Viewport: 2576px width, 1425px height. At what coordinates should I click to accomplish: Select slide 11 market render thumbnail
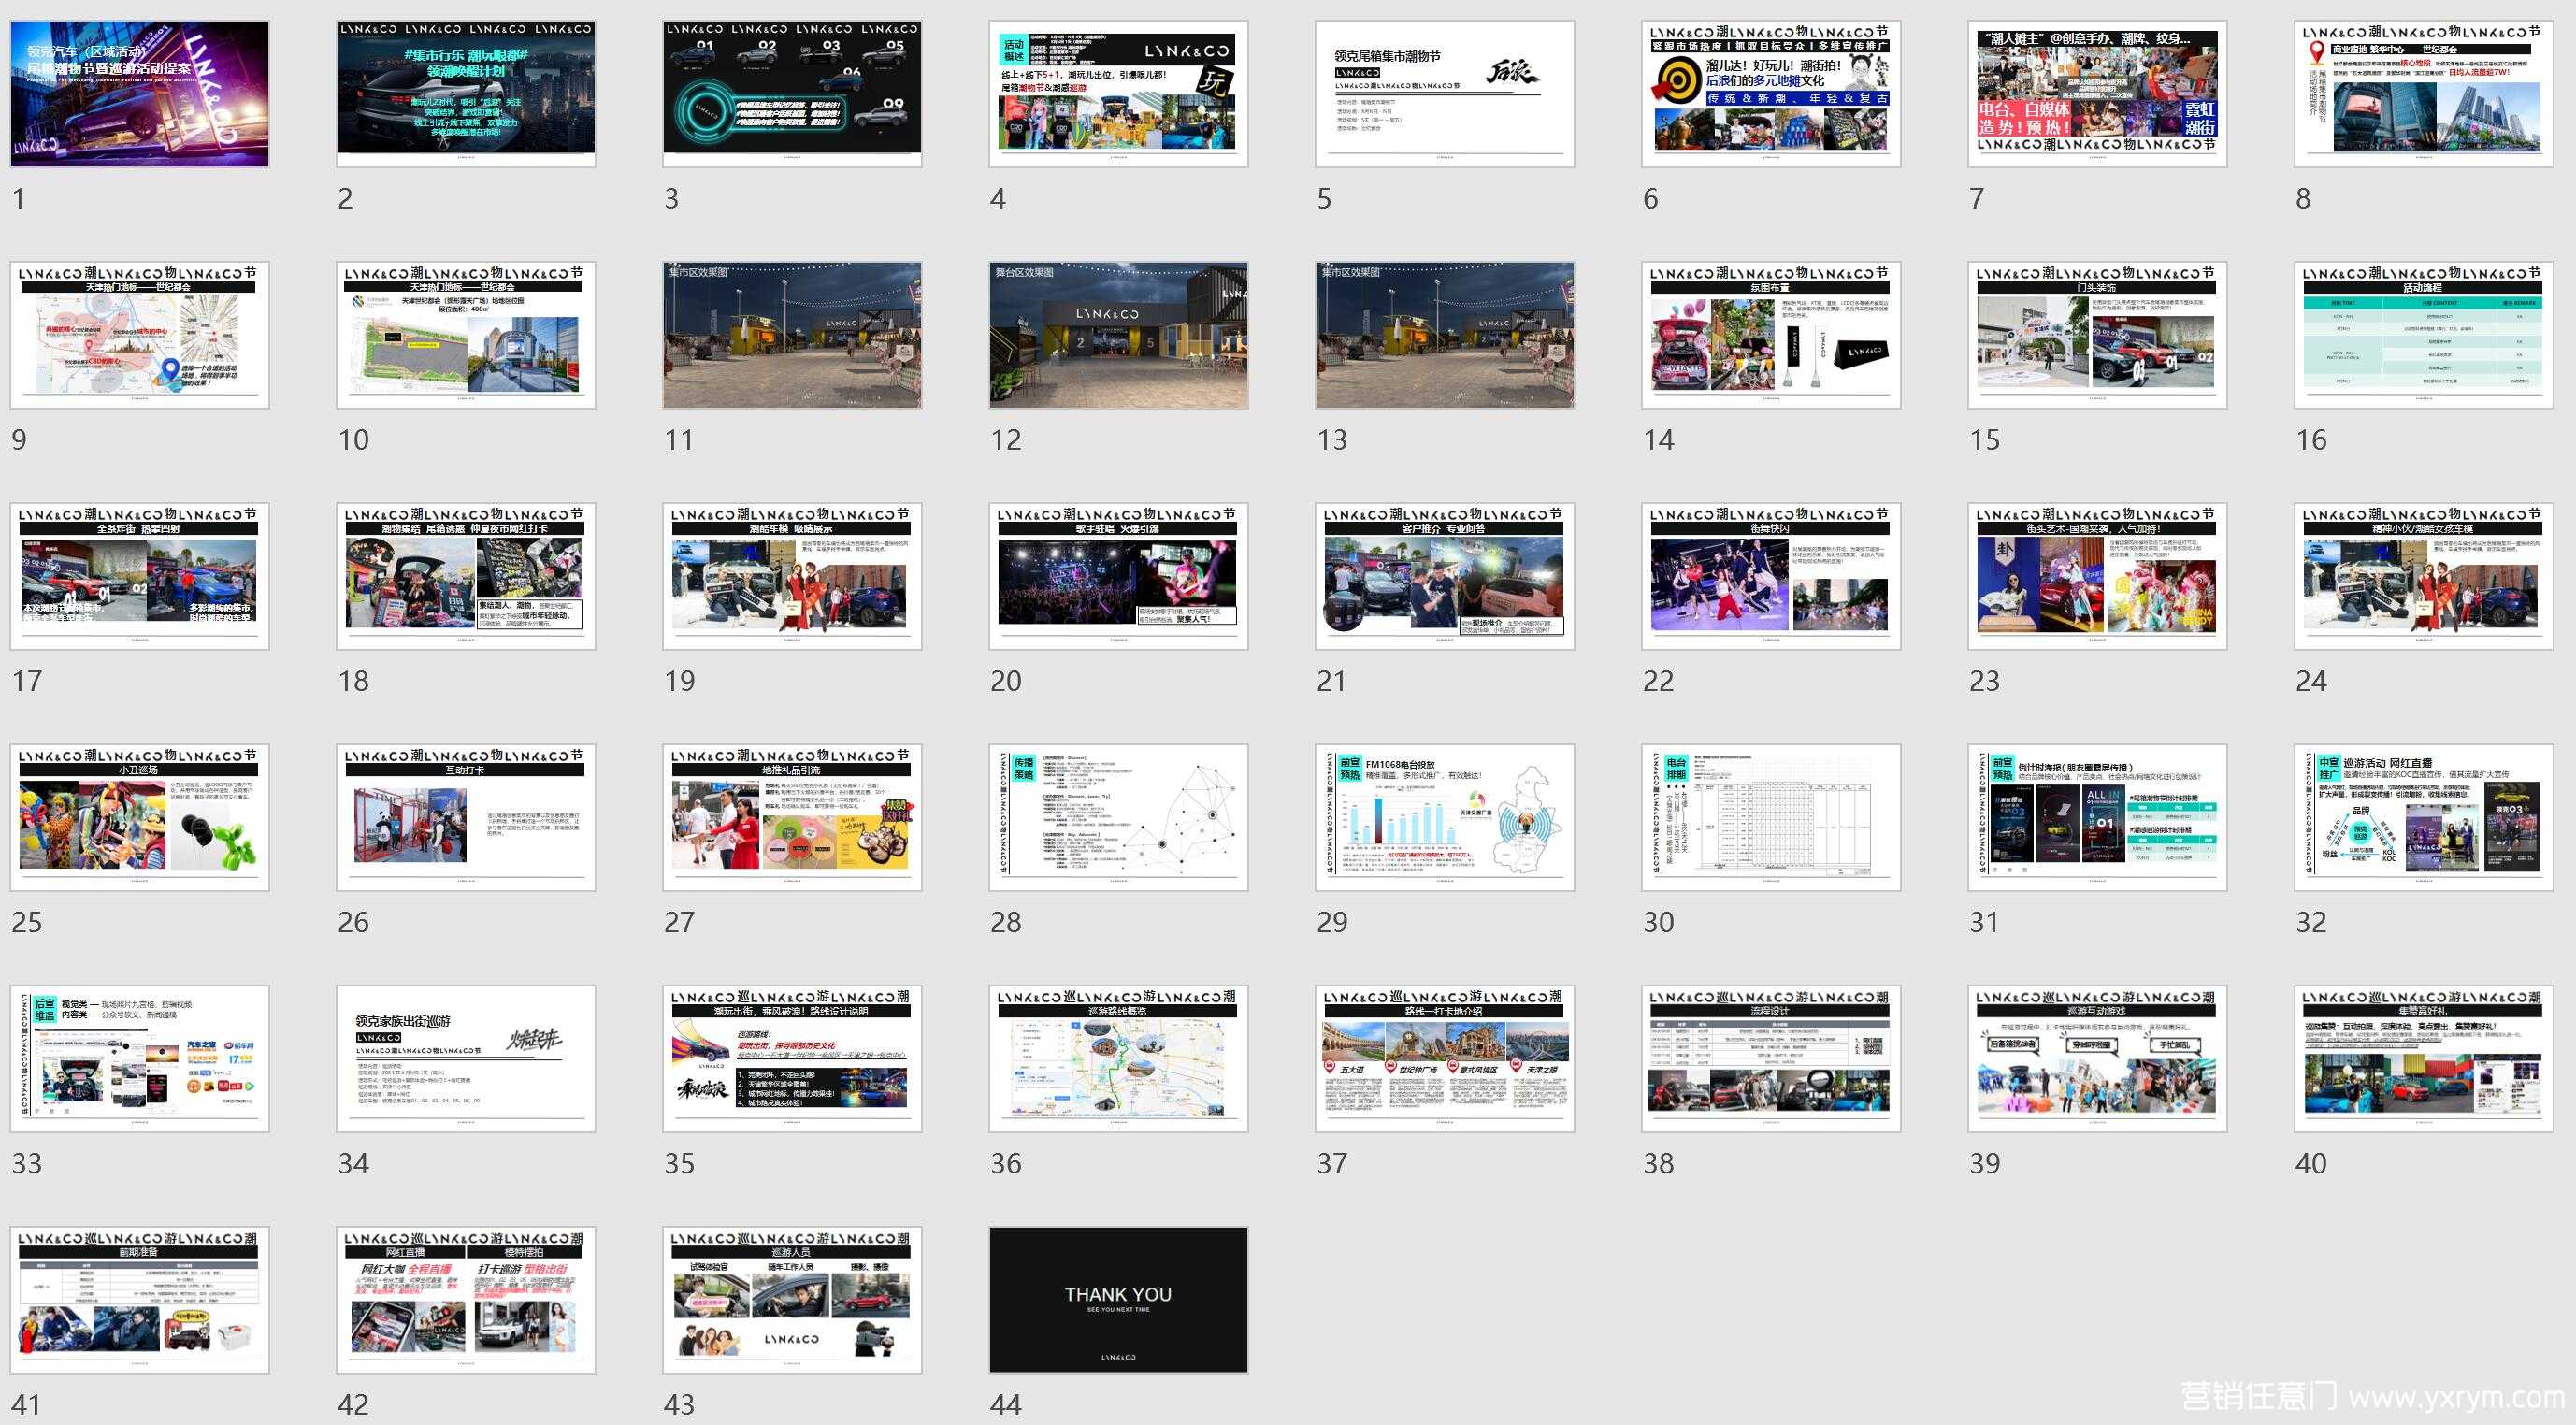[792, 335]
